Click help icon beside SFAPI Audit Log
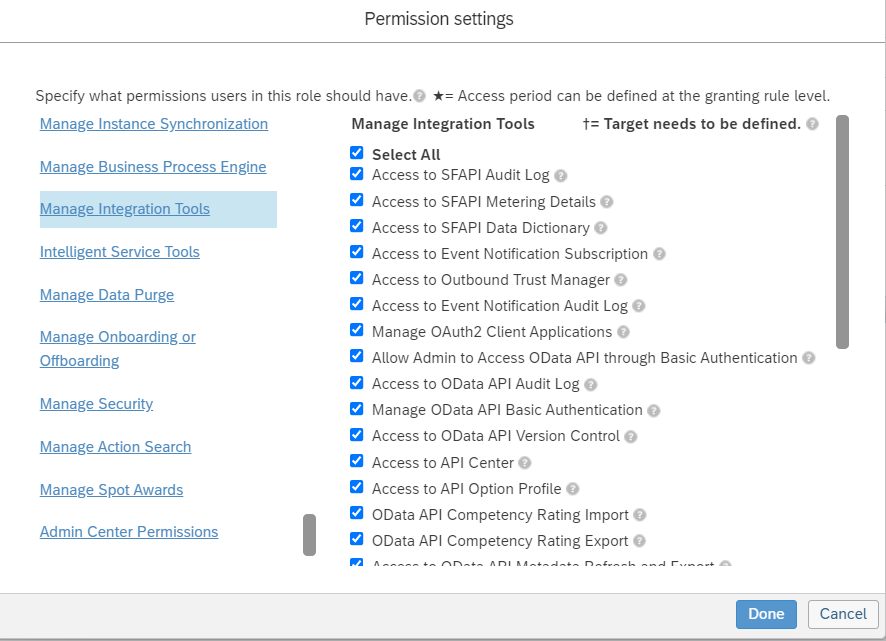The image size is (886, 641). pyautogui.click(x=561, y=176)
